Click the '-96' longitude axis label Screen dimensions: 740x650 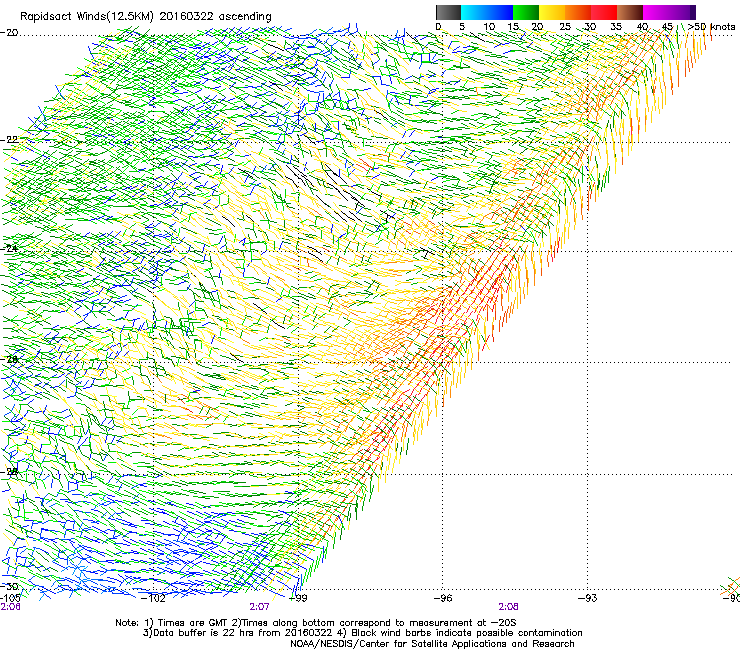(x=443, y=598)
